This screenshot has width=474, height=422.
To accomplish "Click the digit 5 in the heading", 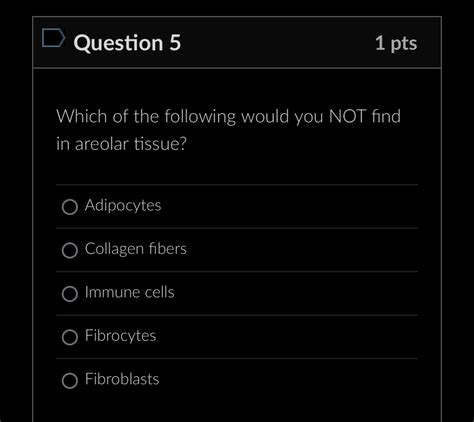I will pyautogui.click(x=175, y=43).
